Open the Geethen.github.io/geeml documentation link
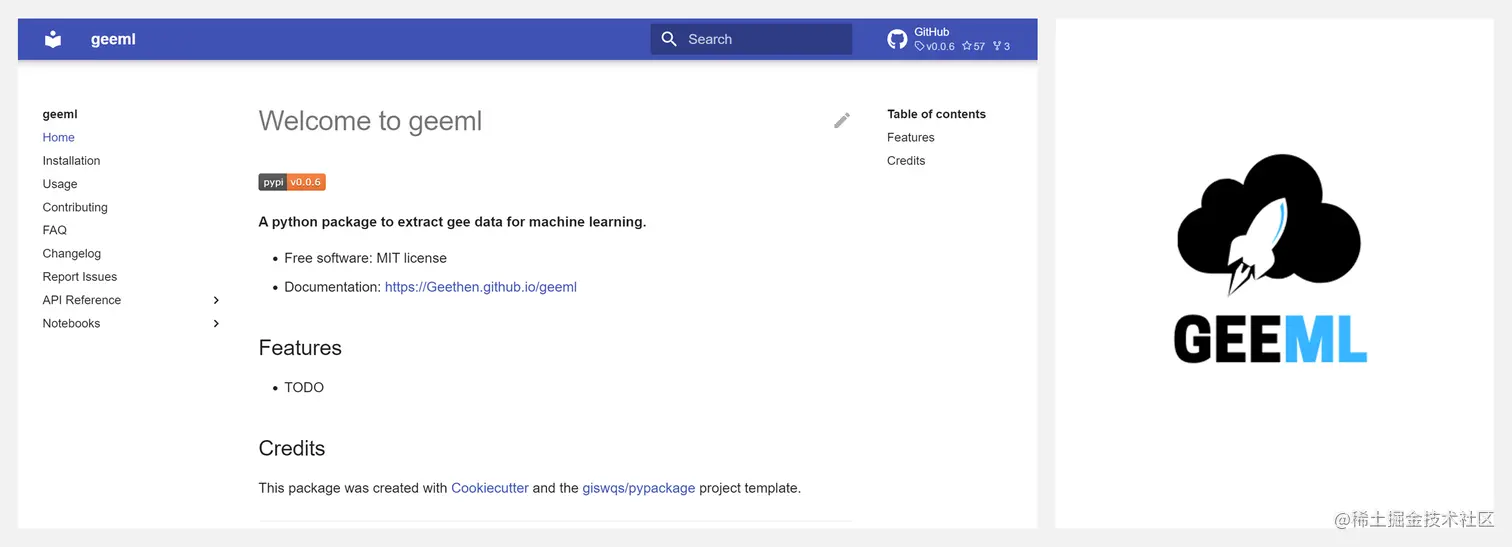The width and height of the screenshot is (1512, 547). tap(481, 287)
